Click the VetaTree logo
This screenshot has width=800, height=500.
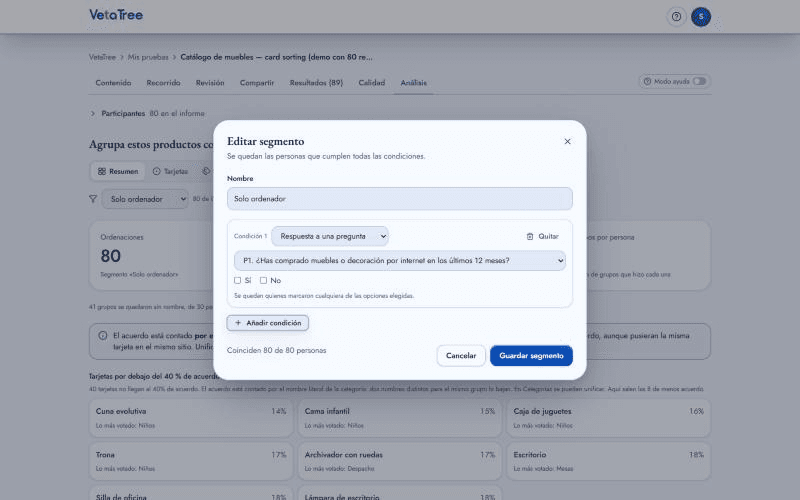click(116, 15)
